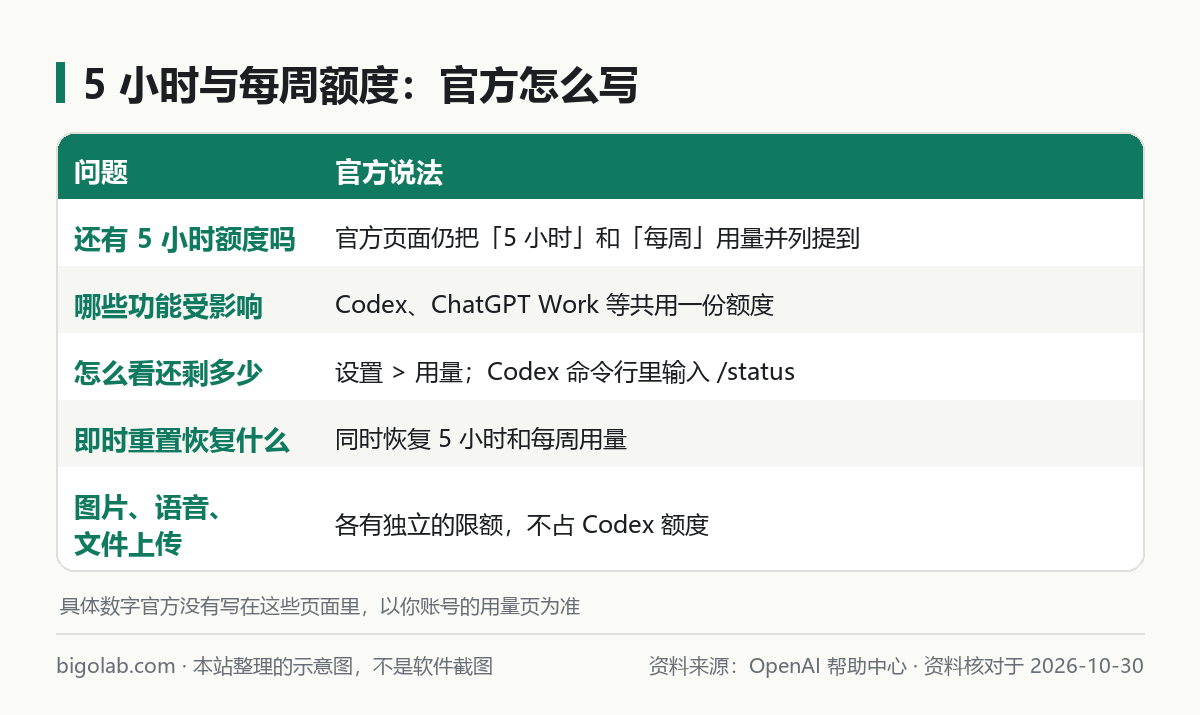The image size is (1200, 715).
Task: Click the cell mentioning '/status' command
Action: click(565, 373)
